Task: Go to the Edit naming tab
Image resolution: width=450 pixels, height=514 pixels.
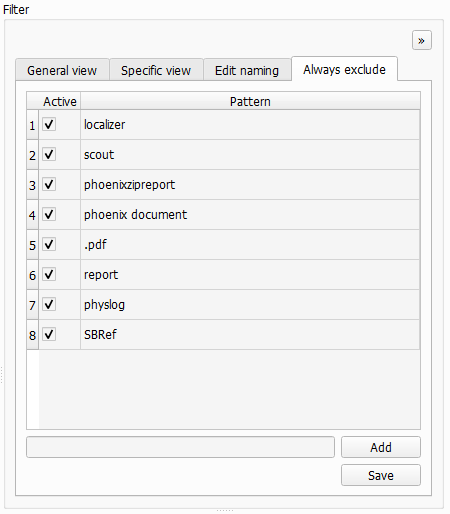Action: pyautogui.click(x=247, y=70)
